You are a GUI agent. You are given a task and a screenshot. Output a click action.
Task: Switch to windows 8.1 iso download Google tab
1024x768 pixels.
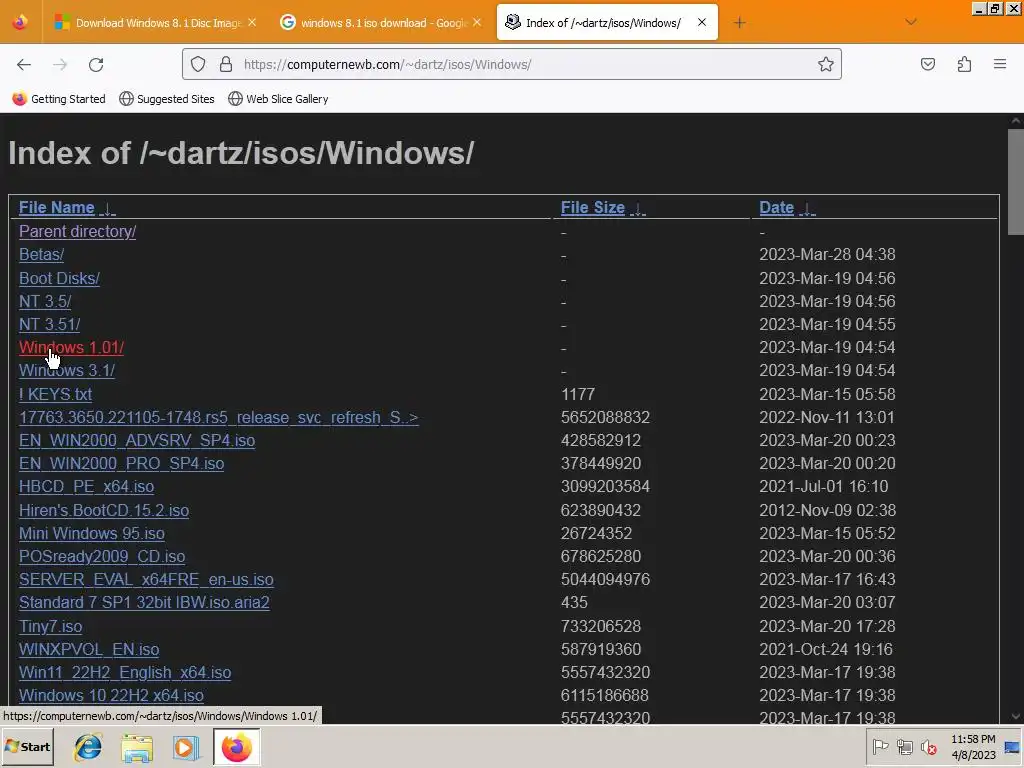[x=381, y=22]
